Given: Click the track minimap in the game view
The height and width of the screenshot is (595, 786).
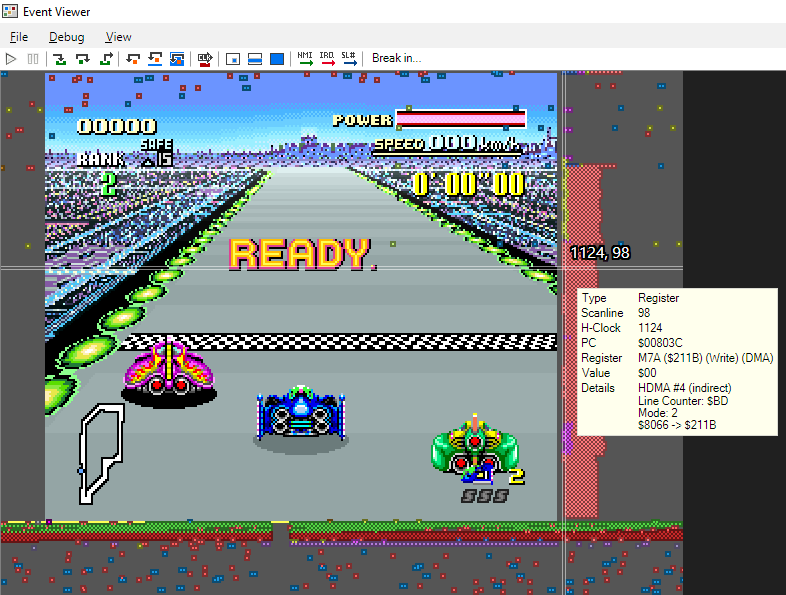Looking at the screenshot, I should (102, 454).
